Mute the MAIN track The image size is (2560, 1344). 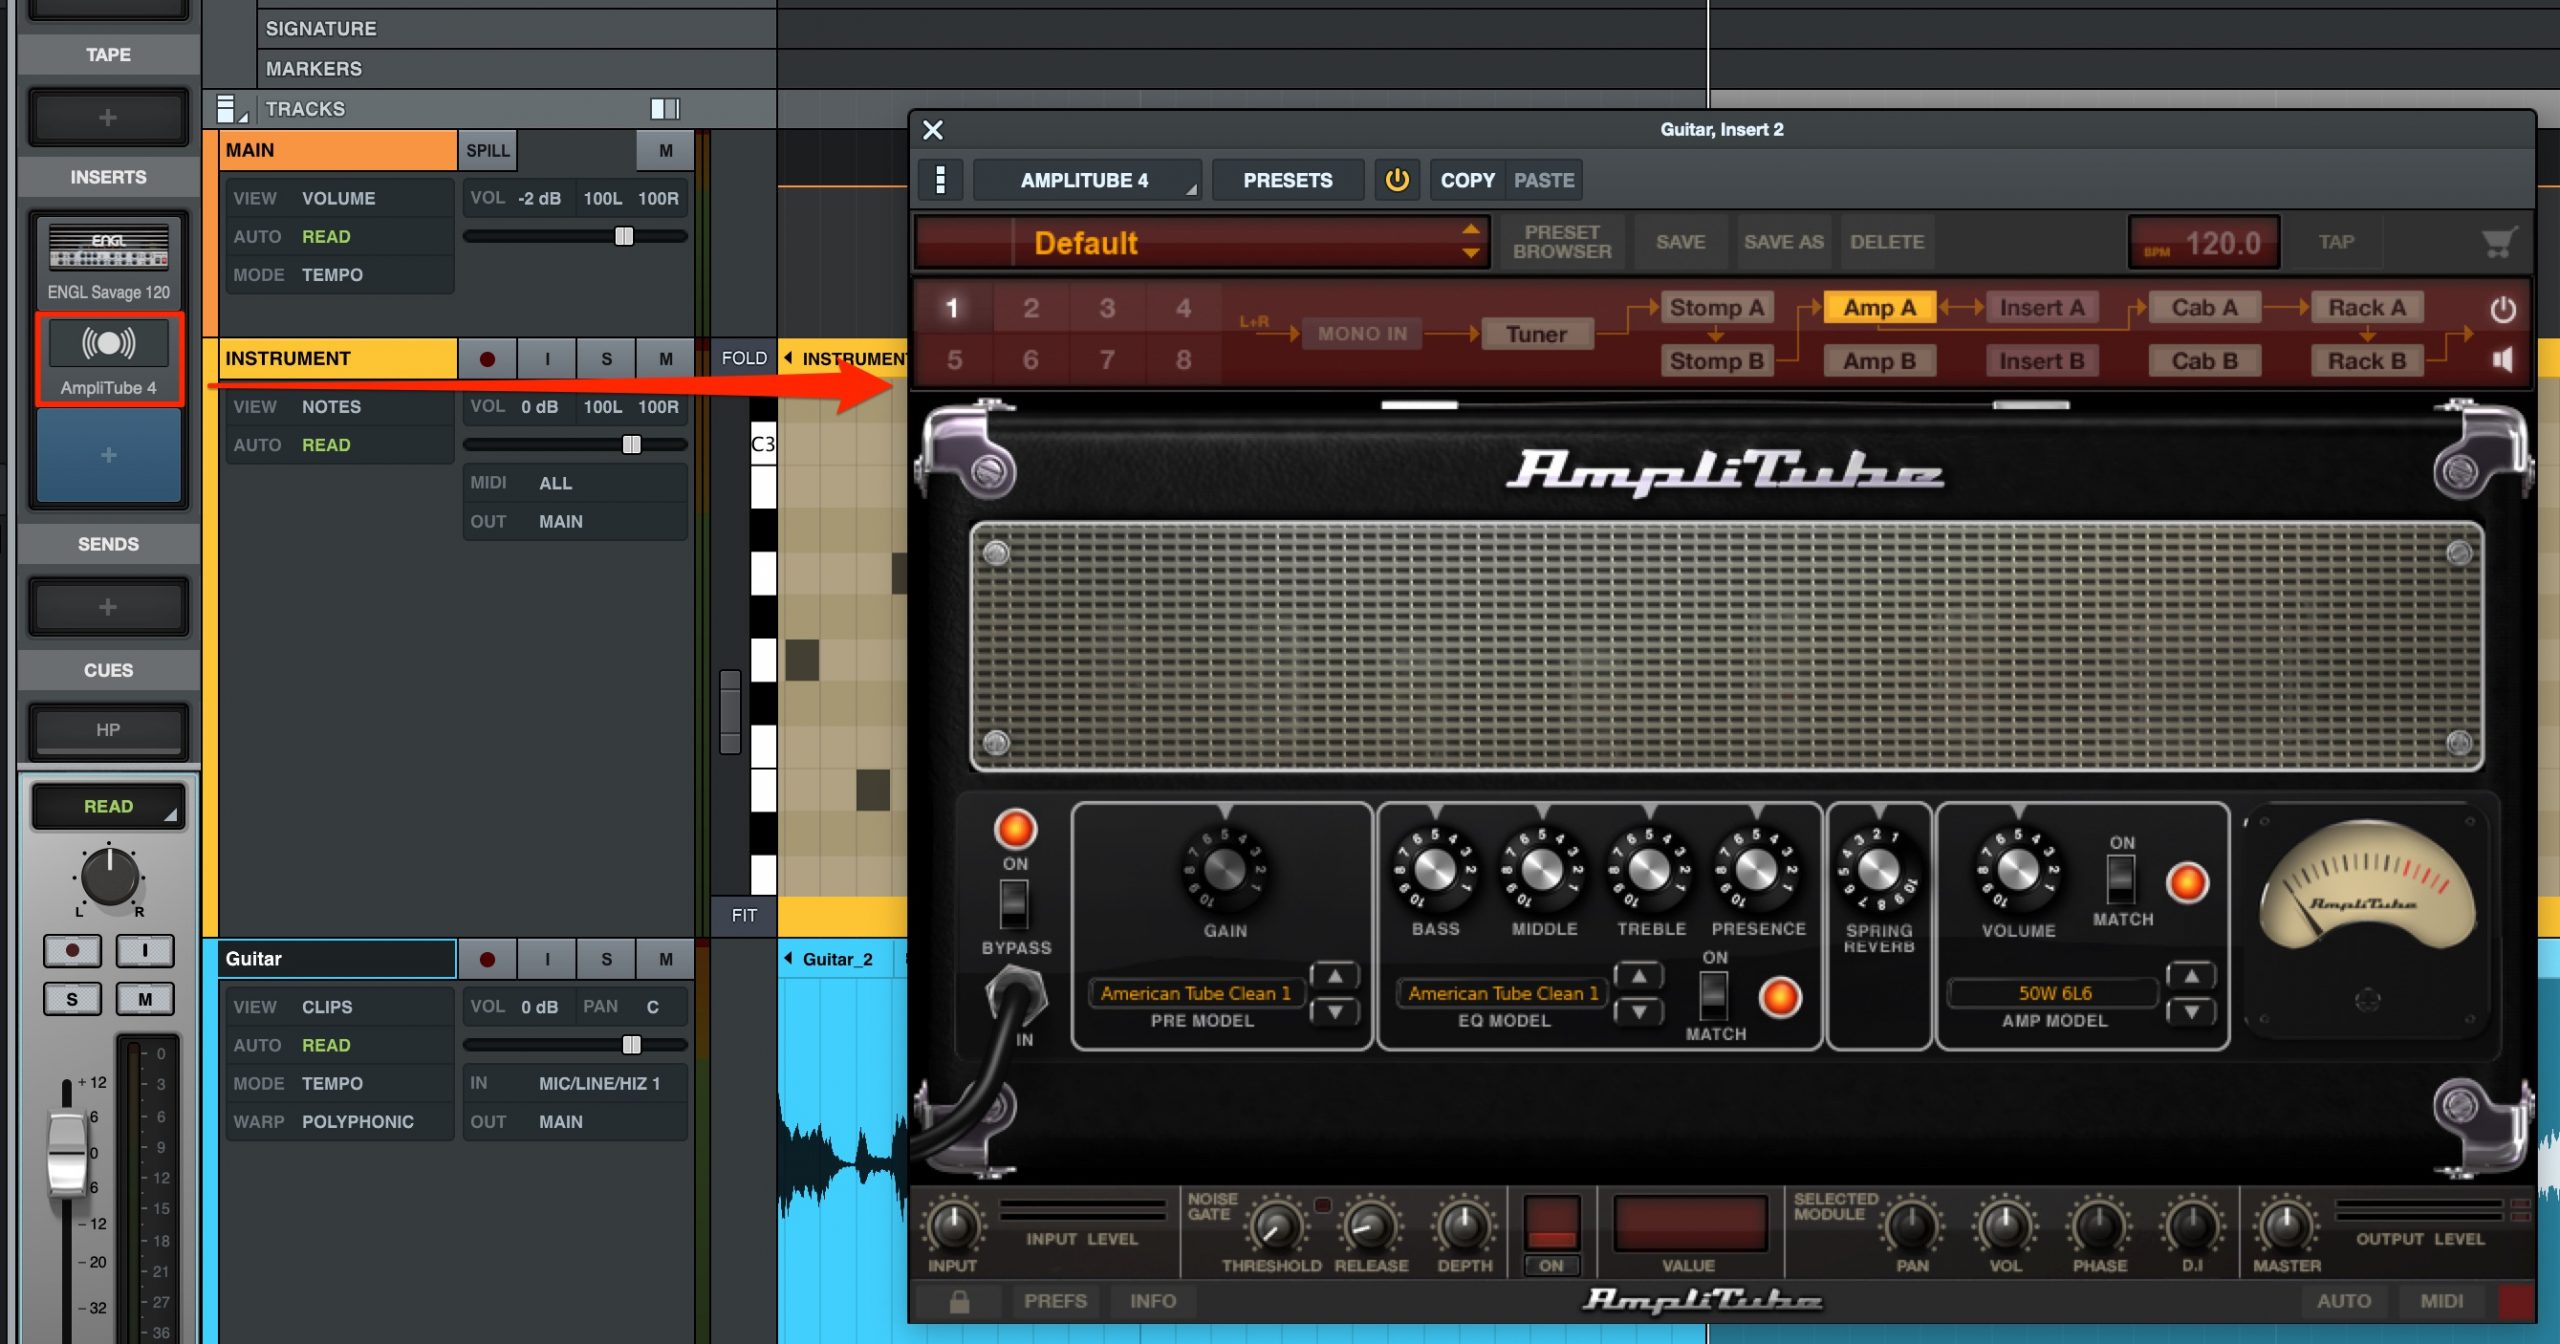click(666, 150)
